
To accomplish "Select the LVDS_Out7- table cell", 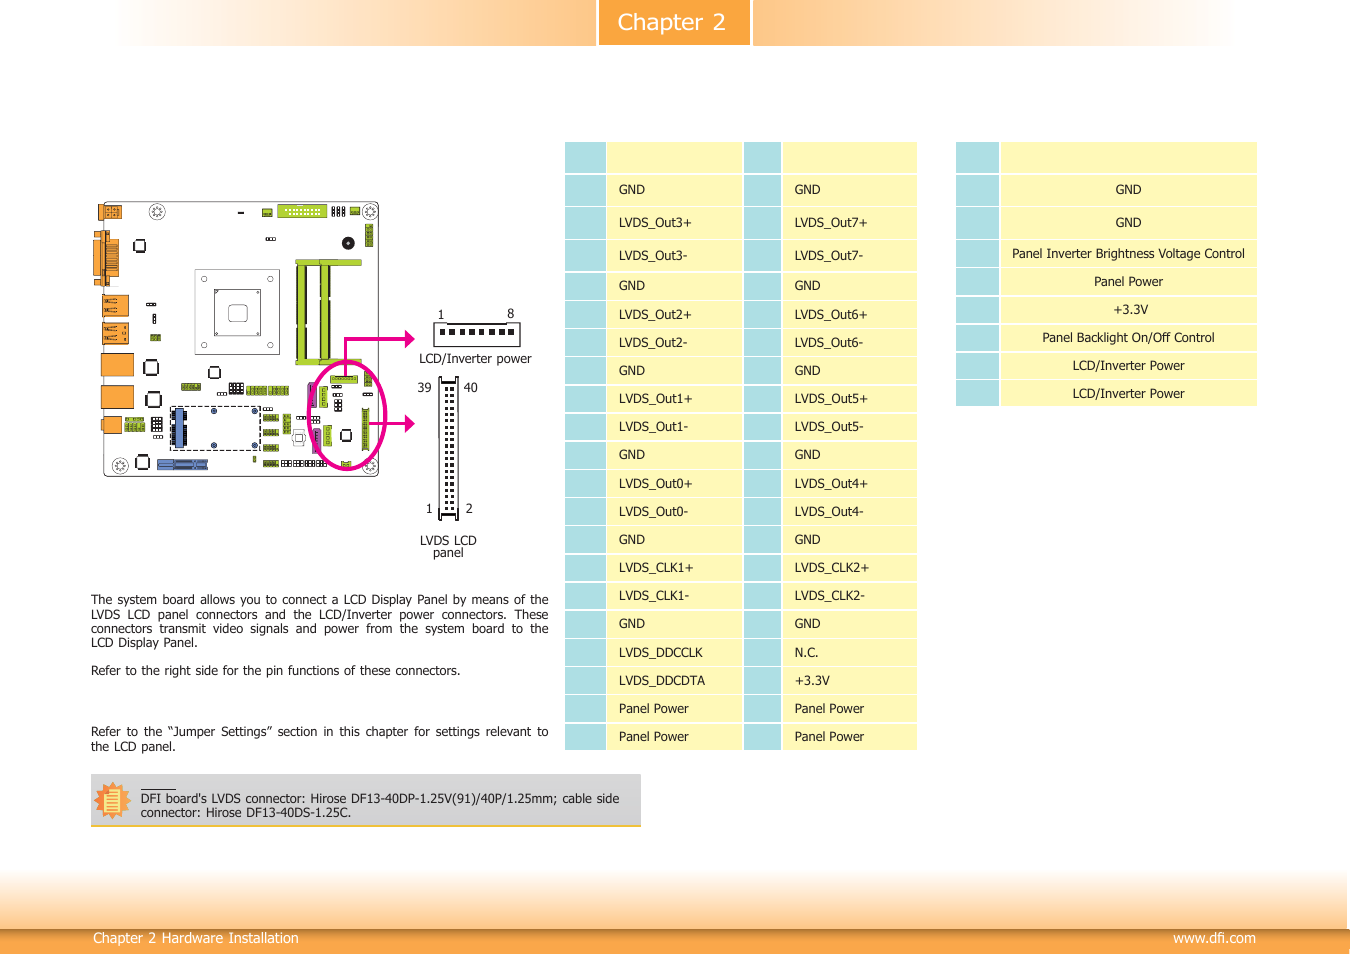I will 849,256.
